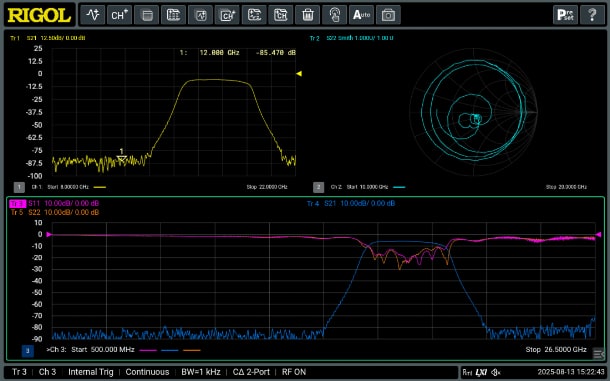Select Tr 1 S21 trace label

[48, 38]
